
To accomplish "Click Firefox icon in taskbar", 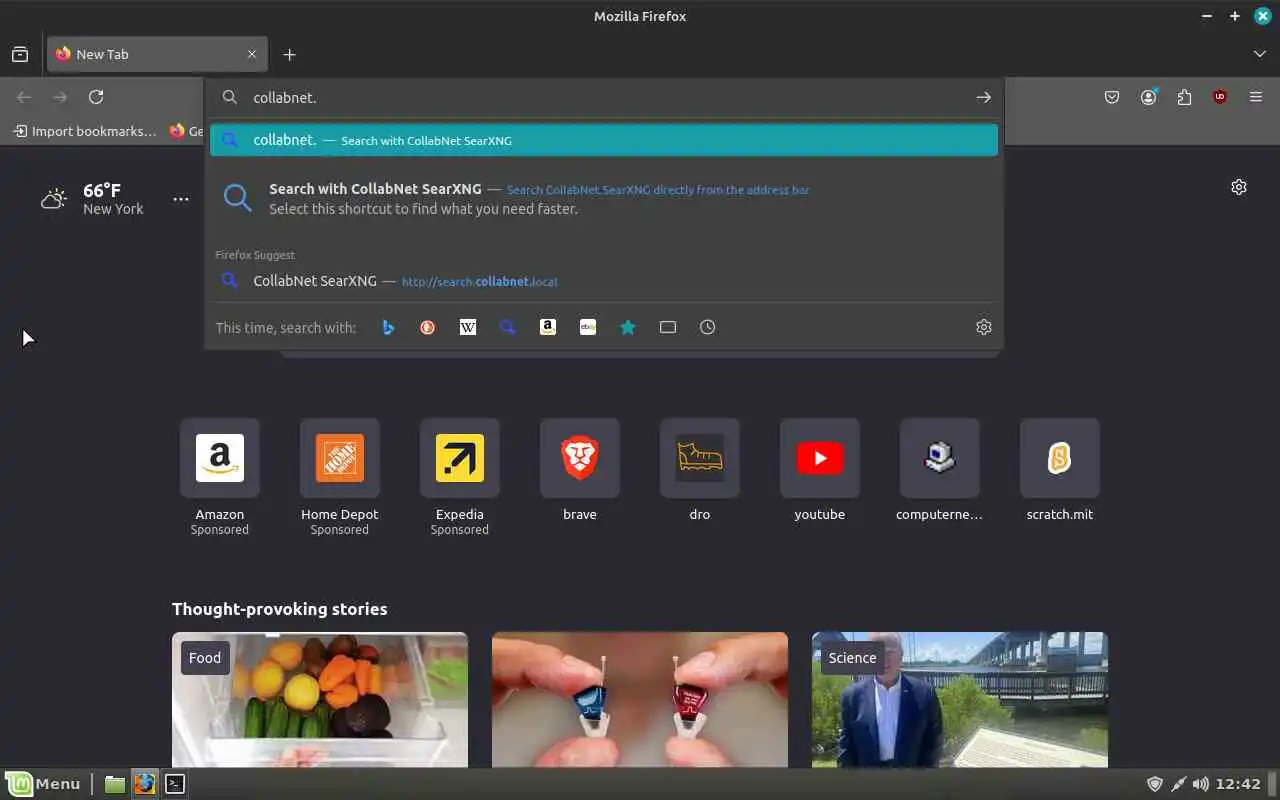I will coord(145,784).
